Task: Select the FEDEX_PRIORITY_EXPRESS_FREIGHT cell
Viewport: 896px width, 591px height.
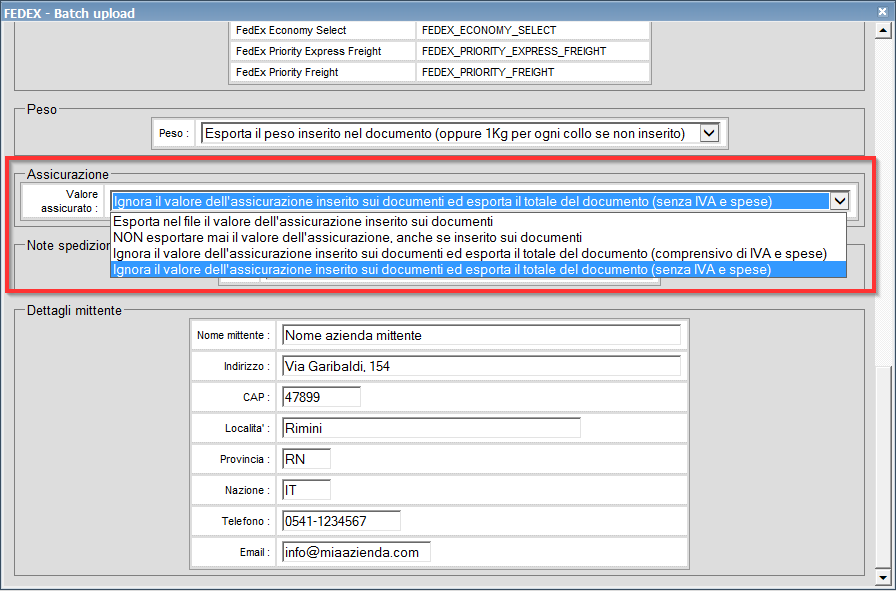Action: click(533, 51)
